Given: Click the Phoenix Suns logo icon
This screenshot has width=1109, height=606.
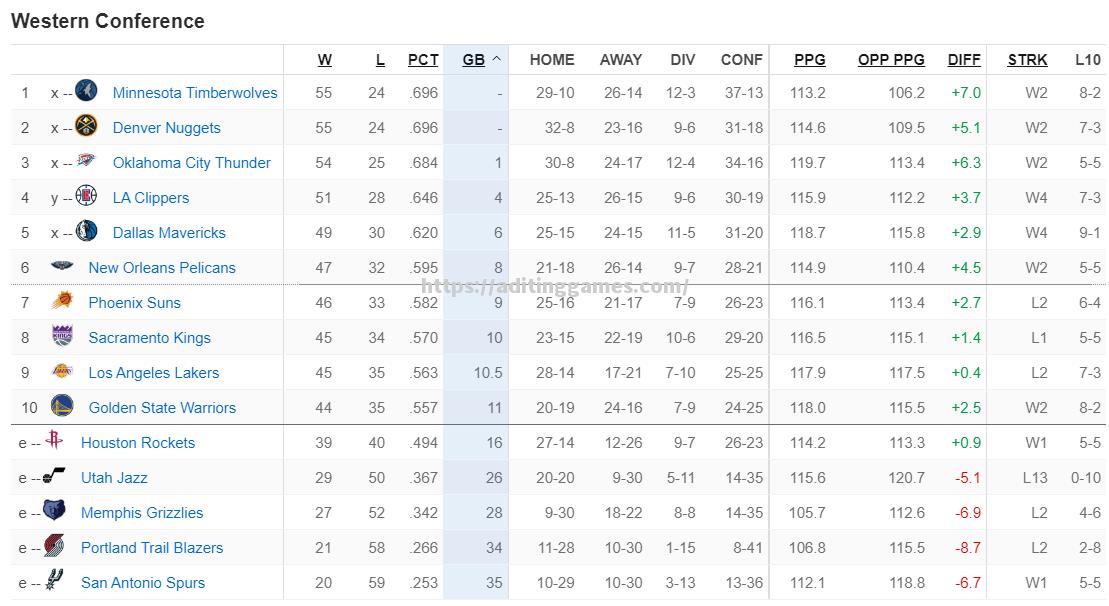Looking at the screenshot, I should [62, 301].
